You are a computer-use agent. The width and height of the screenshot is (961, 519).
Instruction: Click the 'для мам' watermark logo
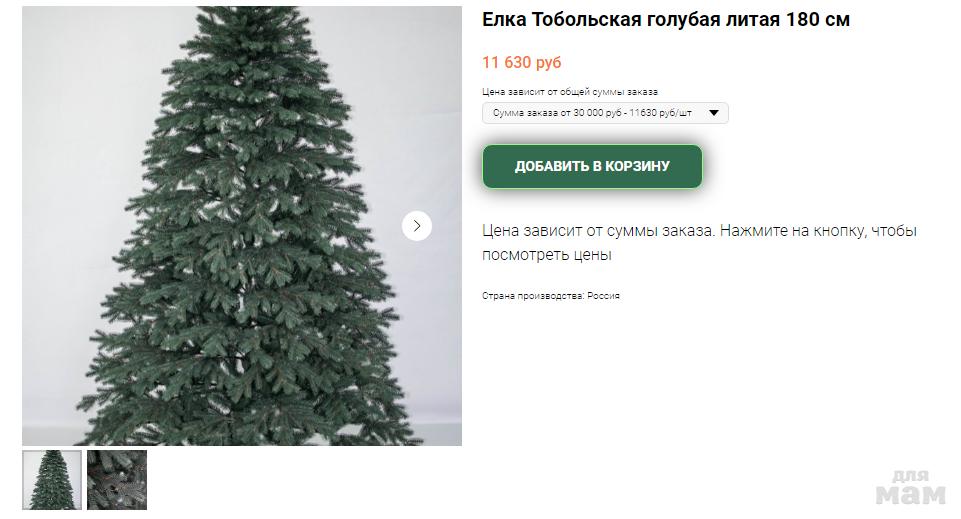coord(910,488)
